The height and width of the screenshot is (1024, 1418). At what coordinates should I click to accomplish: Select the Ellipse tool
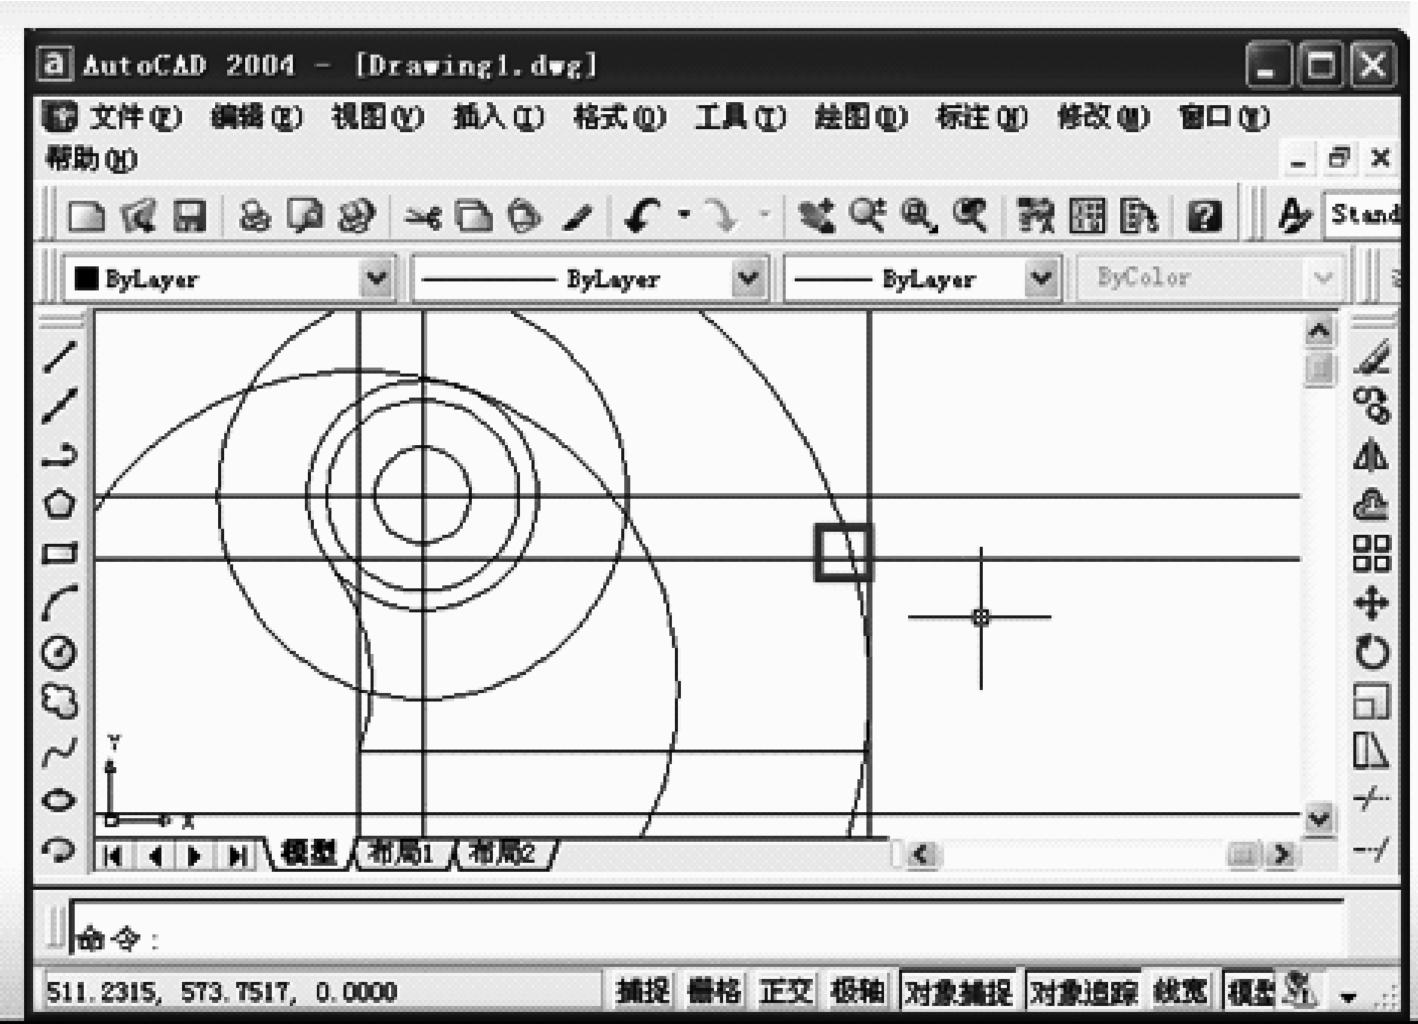[x=60, y=801]
